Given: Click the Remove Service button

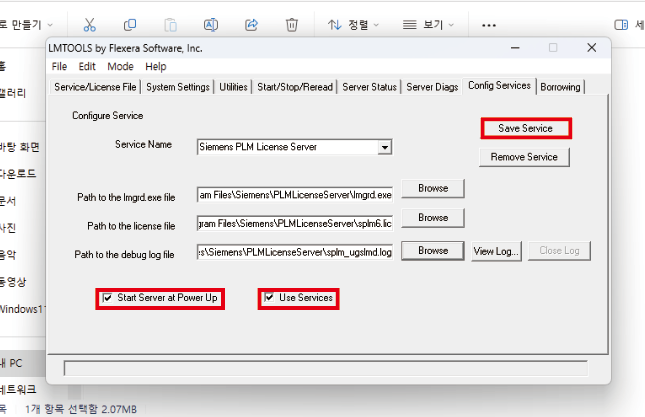Looking at the screenshot, I should click(x=524, y=157).
